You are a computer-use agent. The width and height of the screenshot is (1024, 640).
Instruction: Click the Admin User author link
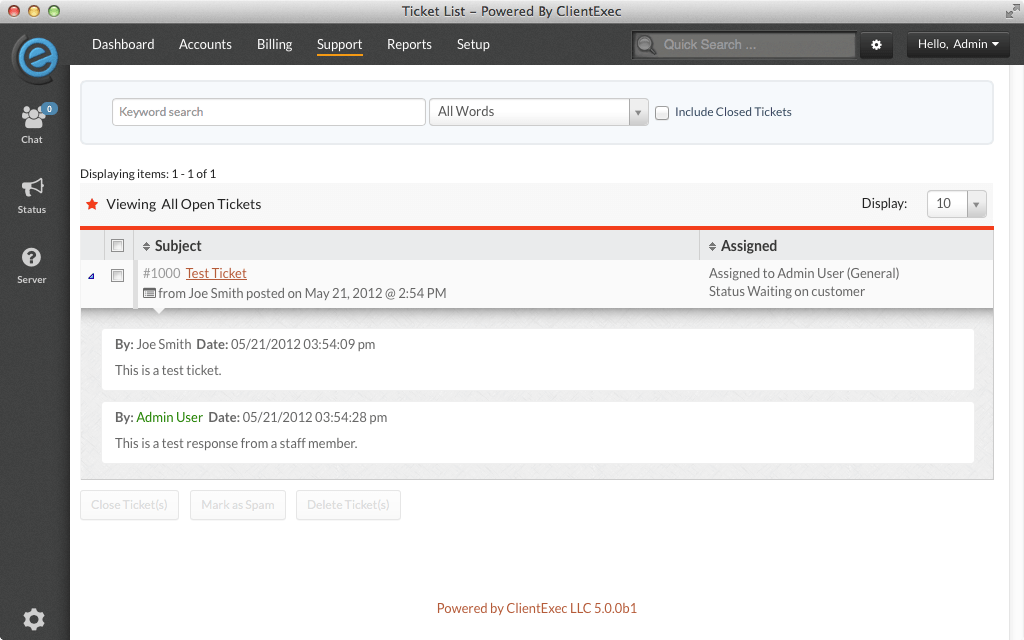pyautogui.click(x=170, y=417)
